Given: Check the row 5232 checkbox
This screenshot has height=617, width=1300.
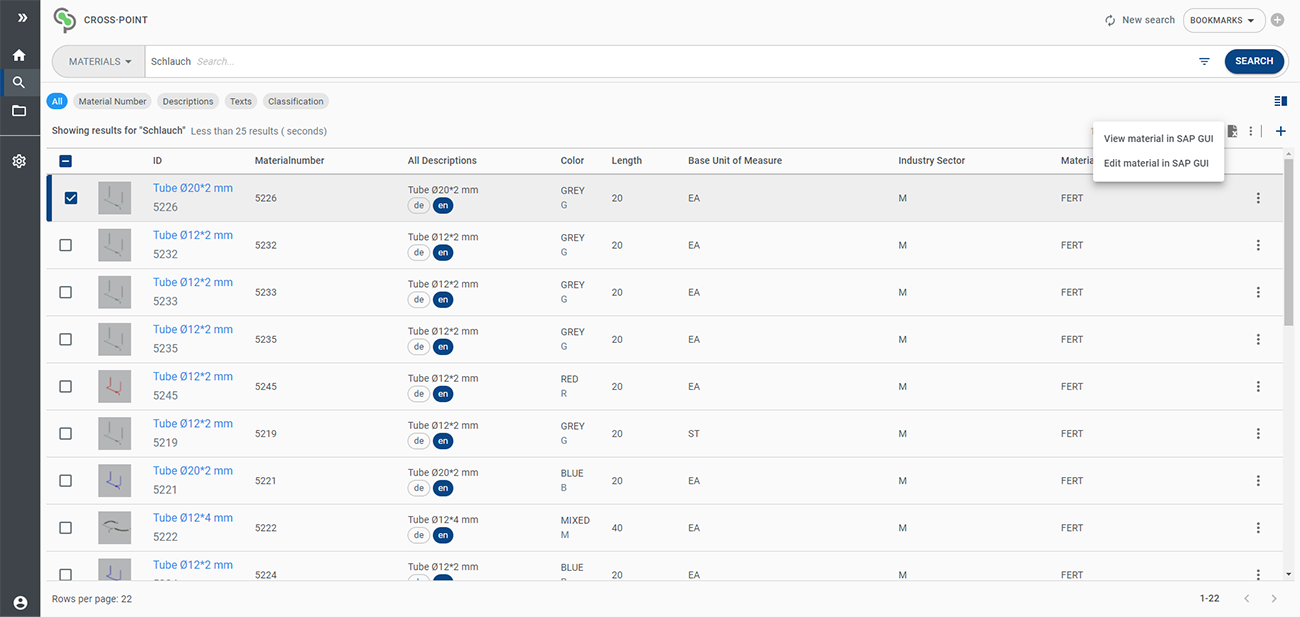Looking at the screenshot, I should click(x=65, y=245).
